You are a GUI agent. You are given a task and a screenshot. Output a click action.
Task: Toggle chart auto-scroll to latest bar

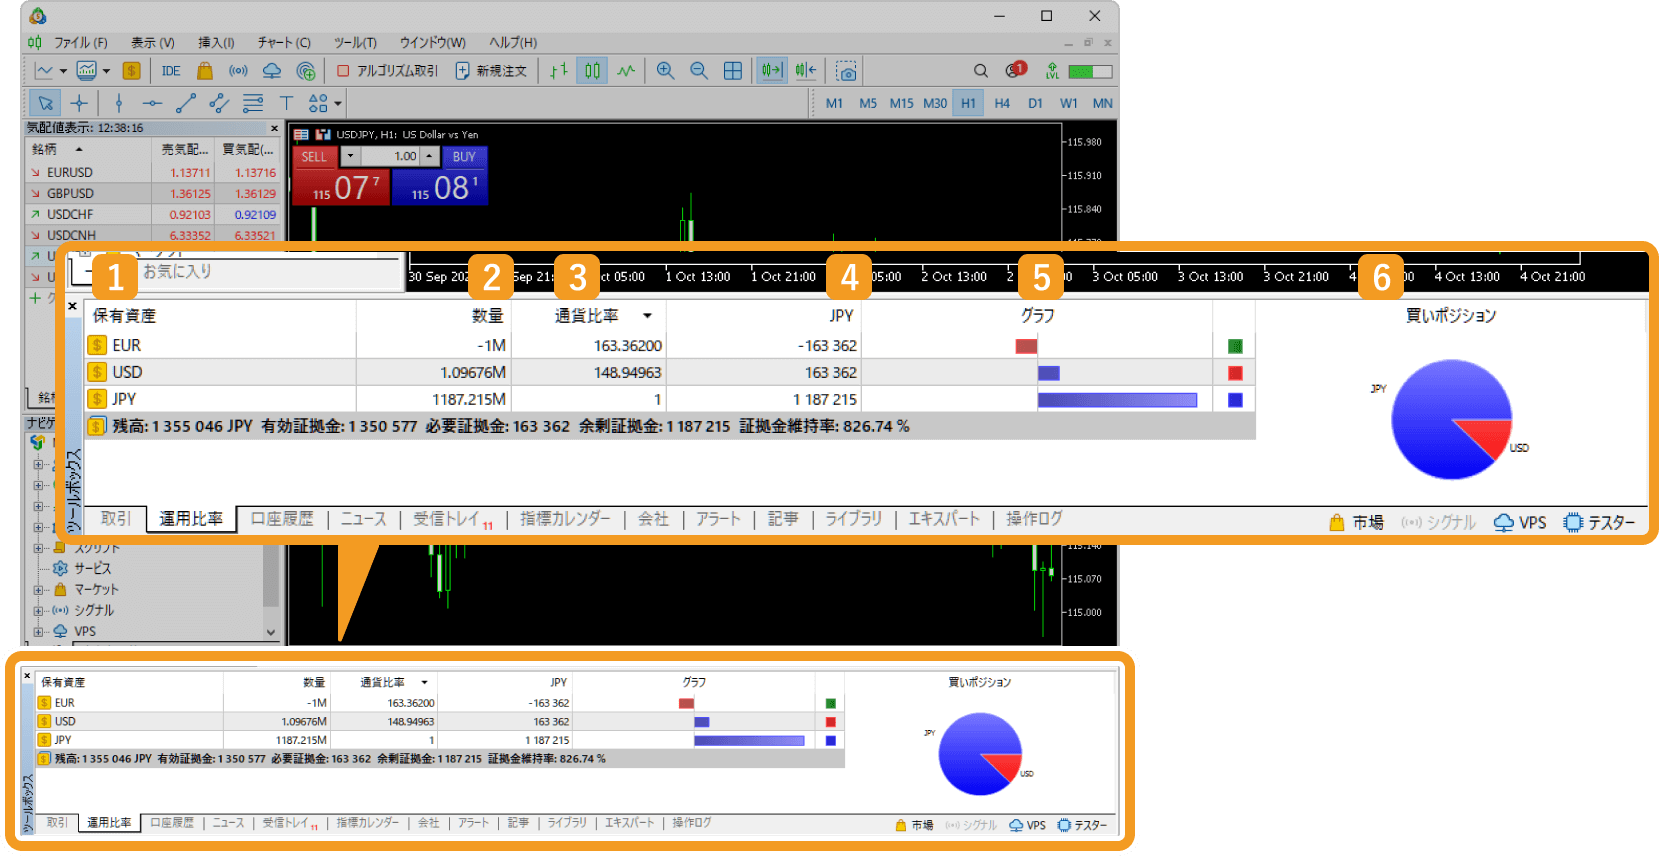(x=771, y=71)
